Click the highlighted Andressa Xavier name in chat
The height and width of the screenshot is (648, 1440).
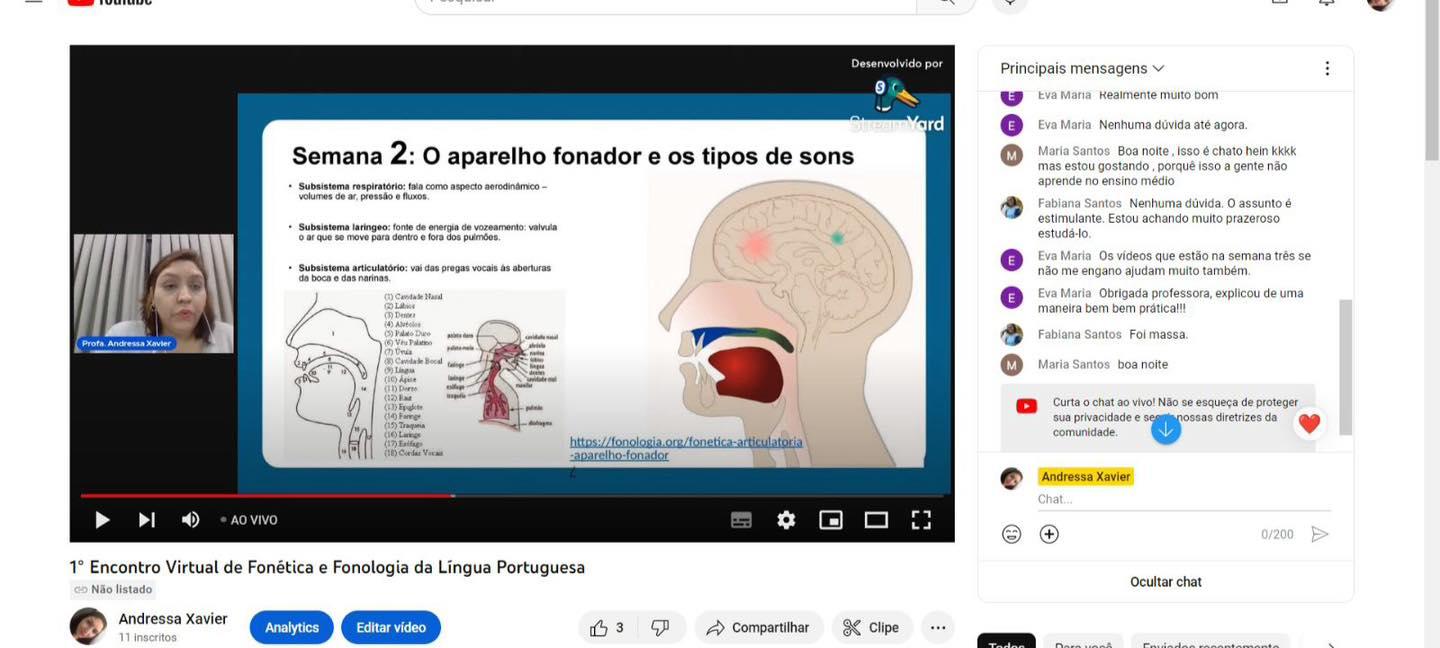[1086, 477]
